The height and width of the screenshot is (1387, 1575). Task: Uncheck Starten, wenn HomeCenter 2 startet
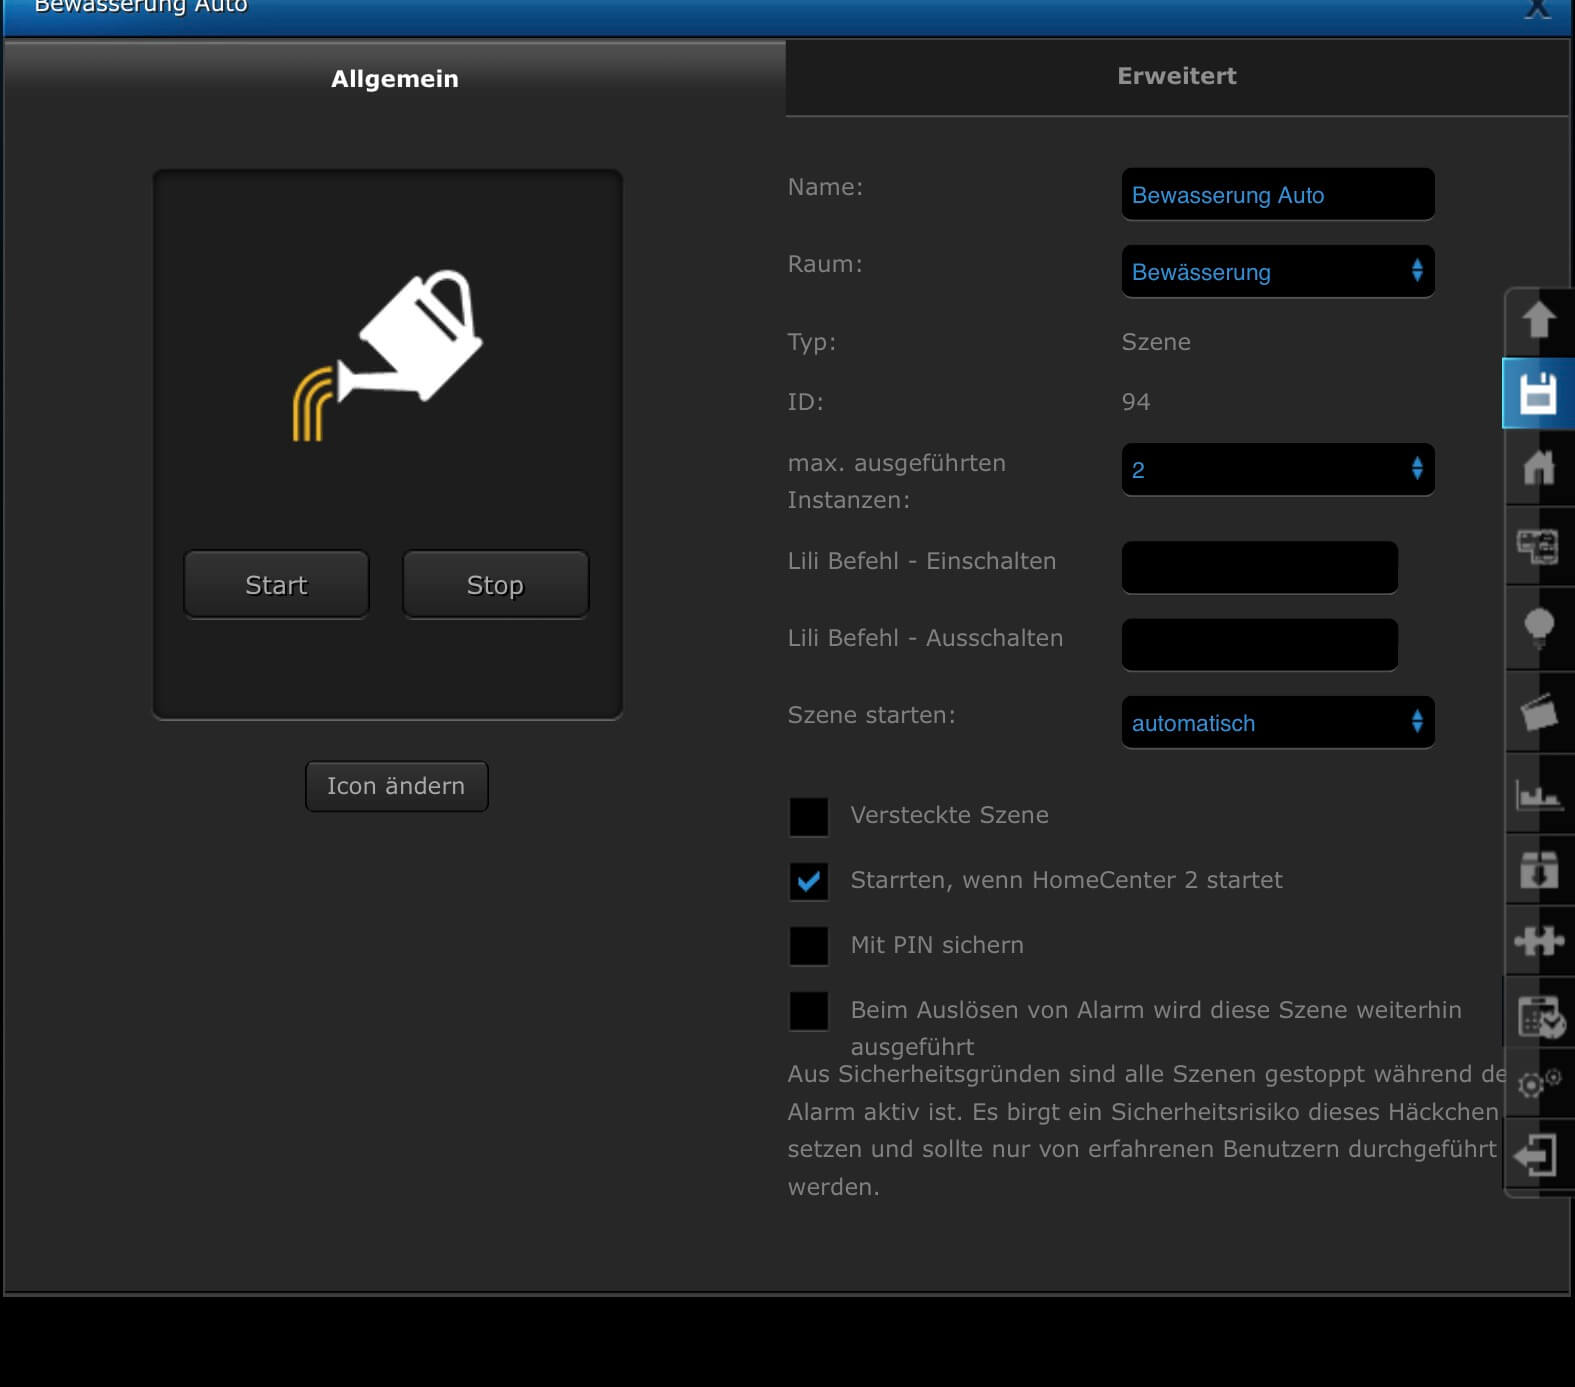(808, 881)
